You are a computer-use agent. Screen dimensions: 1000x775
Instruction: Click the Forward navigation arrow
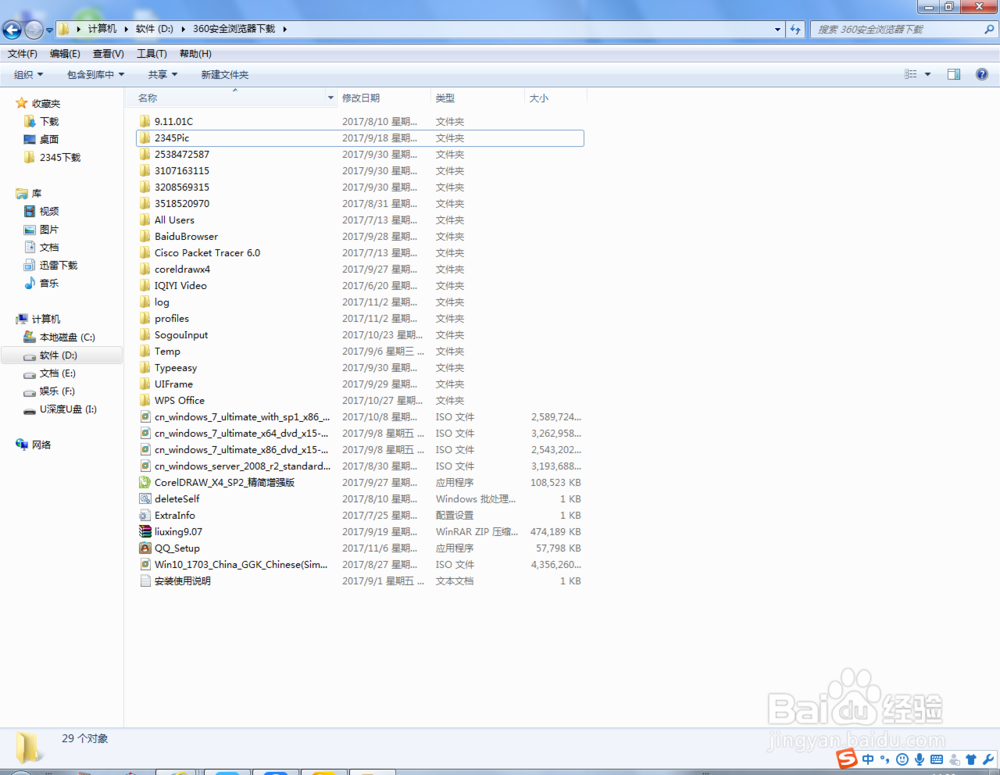34,29
